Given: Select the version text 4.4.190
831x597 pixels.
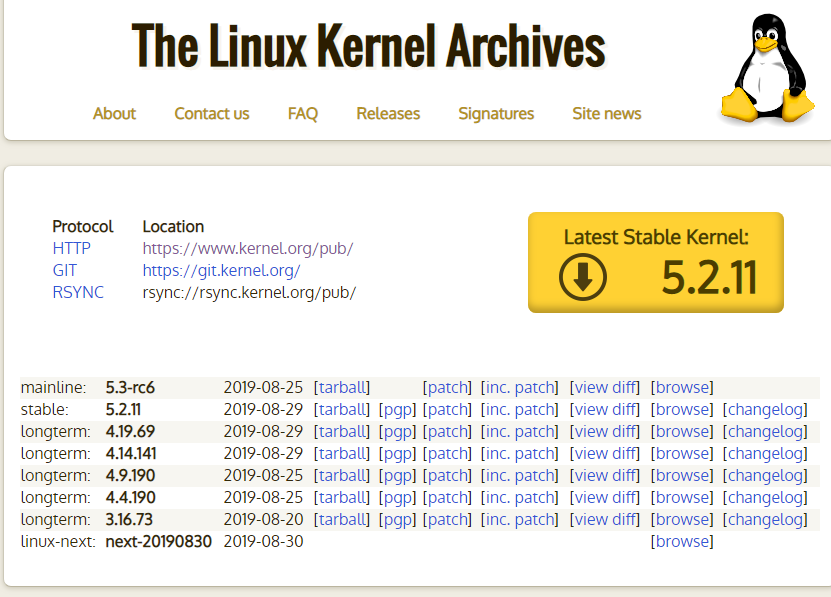Looking at the screenshot, I should [x=130, y=498].
